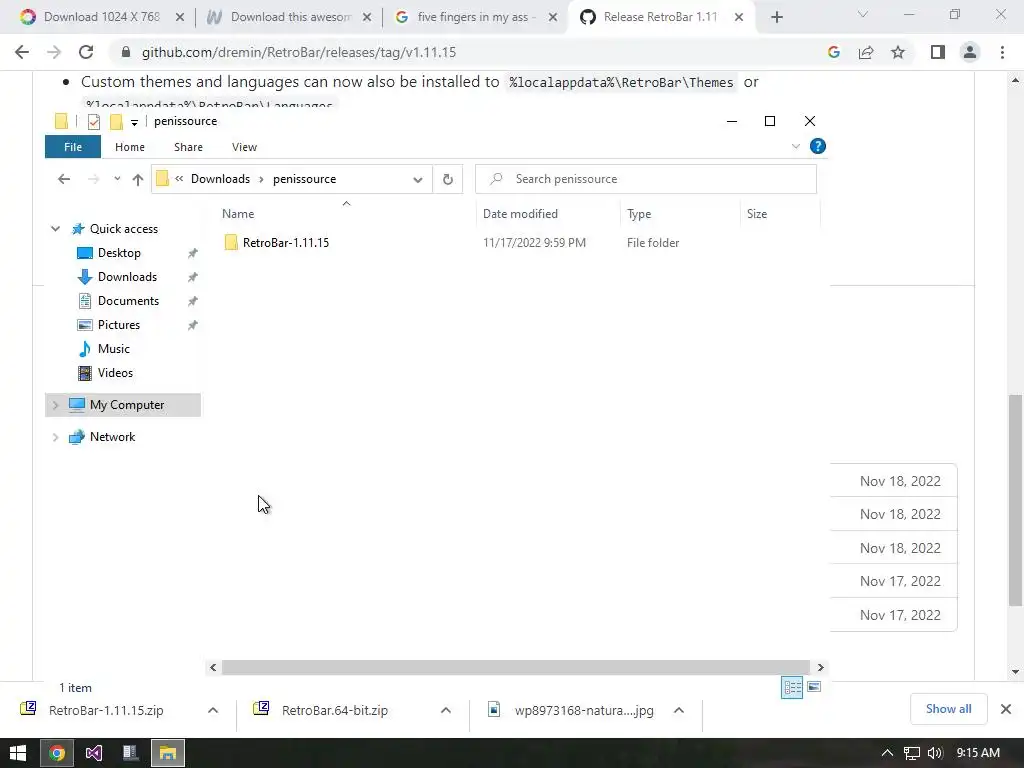This screenshot has width=1024, height=768.
Task: Open a new Chrome tab
Action: [x=776, y=17]
